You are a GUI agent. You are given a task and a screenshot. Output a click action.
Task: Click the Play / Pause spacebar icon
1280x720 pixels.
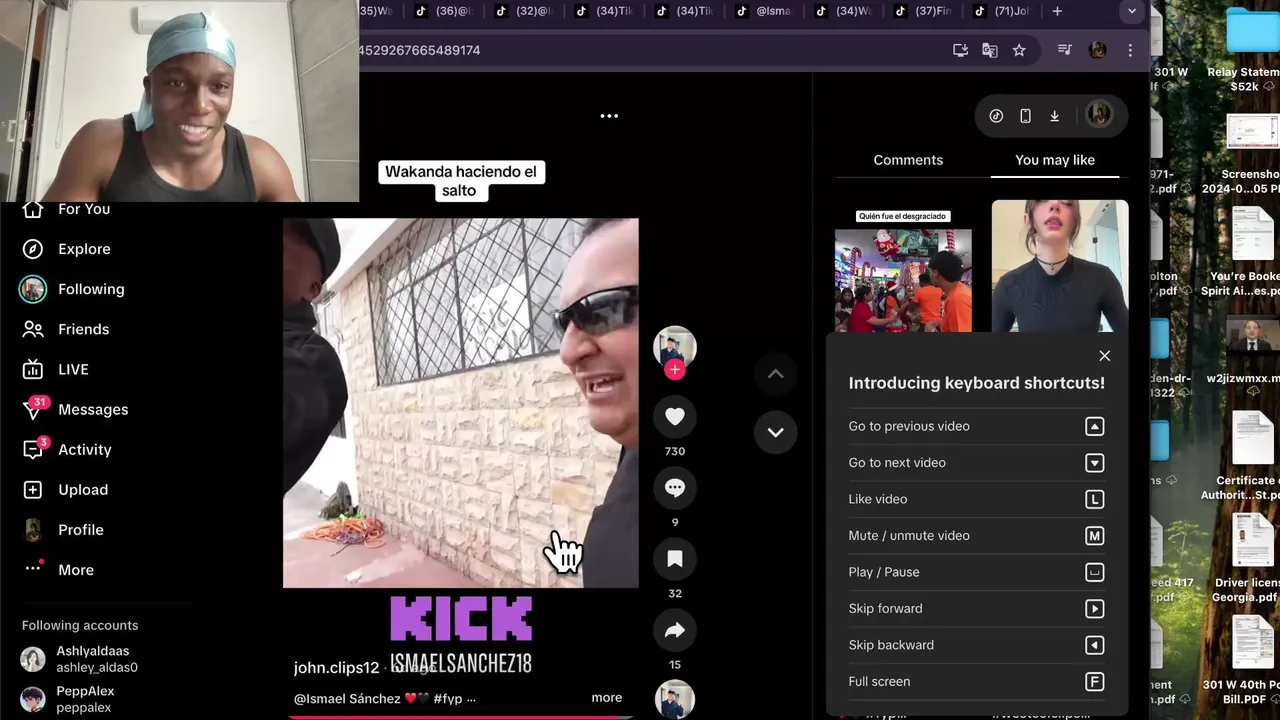pyautogui.click(x=1095, y=572)
